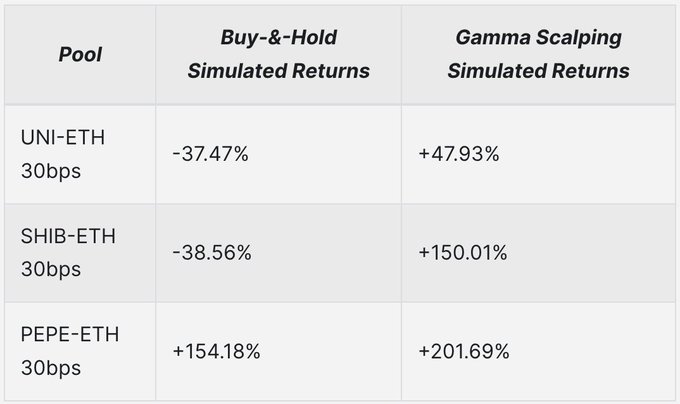Viewport: 680px width, 404px height.
Task: Click '30bps' under PEPE-ETH
Action: pos(50,367)
